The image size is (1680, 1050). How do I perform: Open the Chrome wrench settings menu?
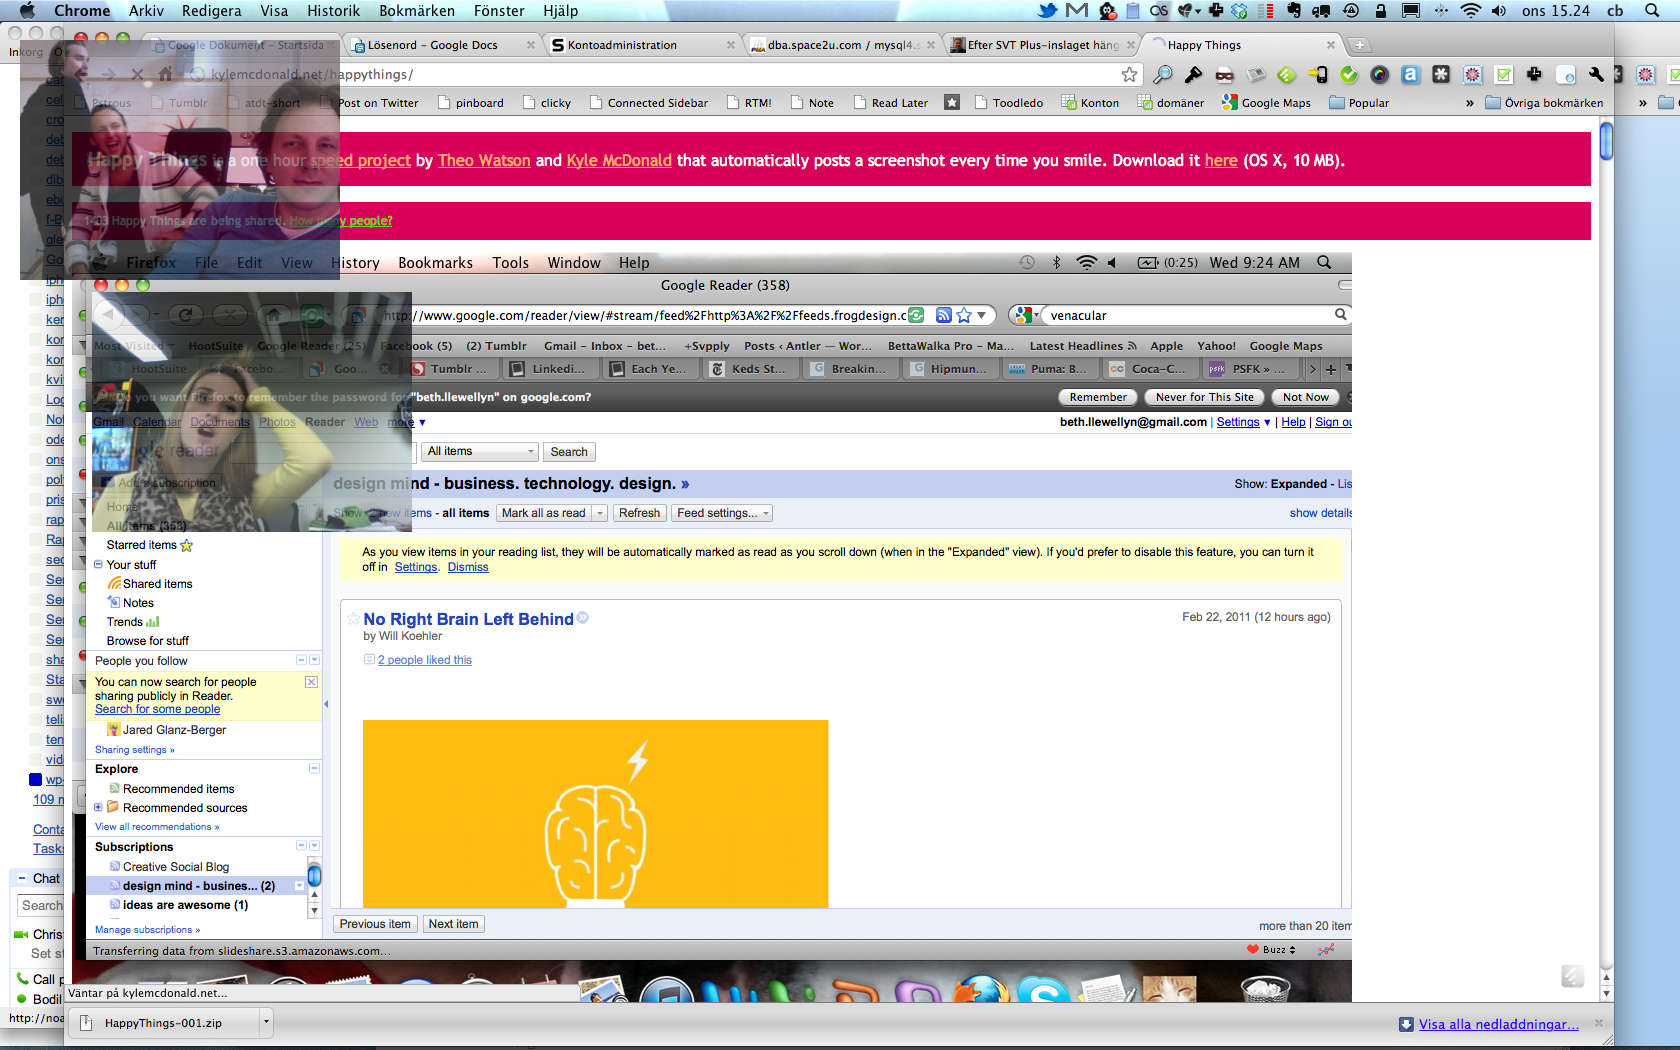click(x=1596, y=75)
